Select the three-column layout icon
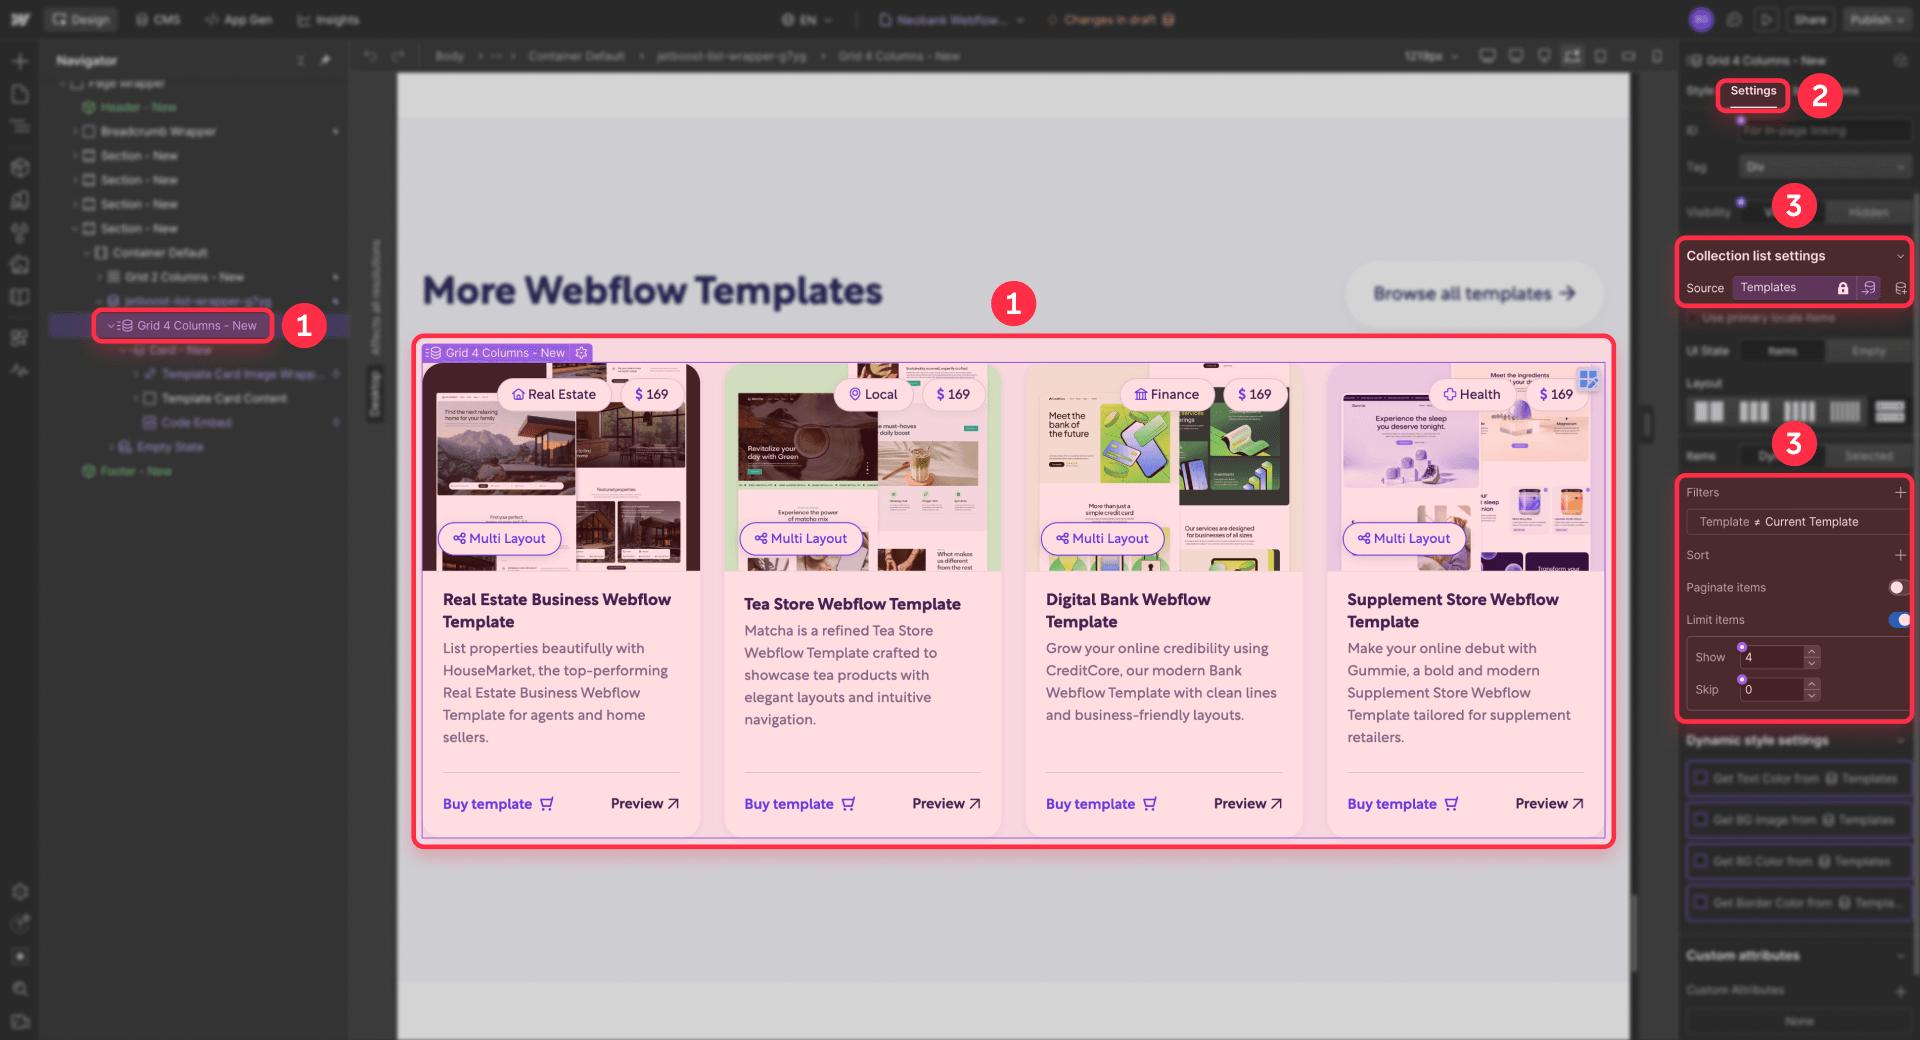This screenshot has width=1920, height=1040. 1754,411
